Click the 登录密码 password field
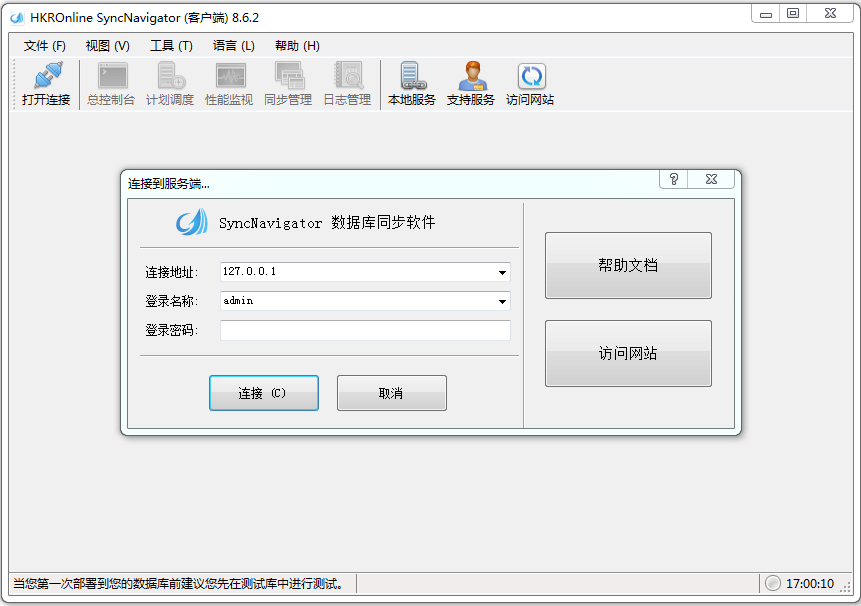The image size is (861, 606). [365, 330]
